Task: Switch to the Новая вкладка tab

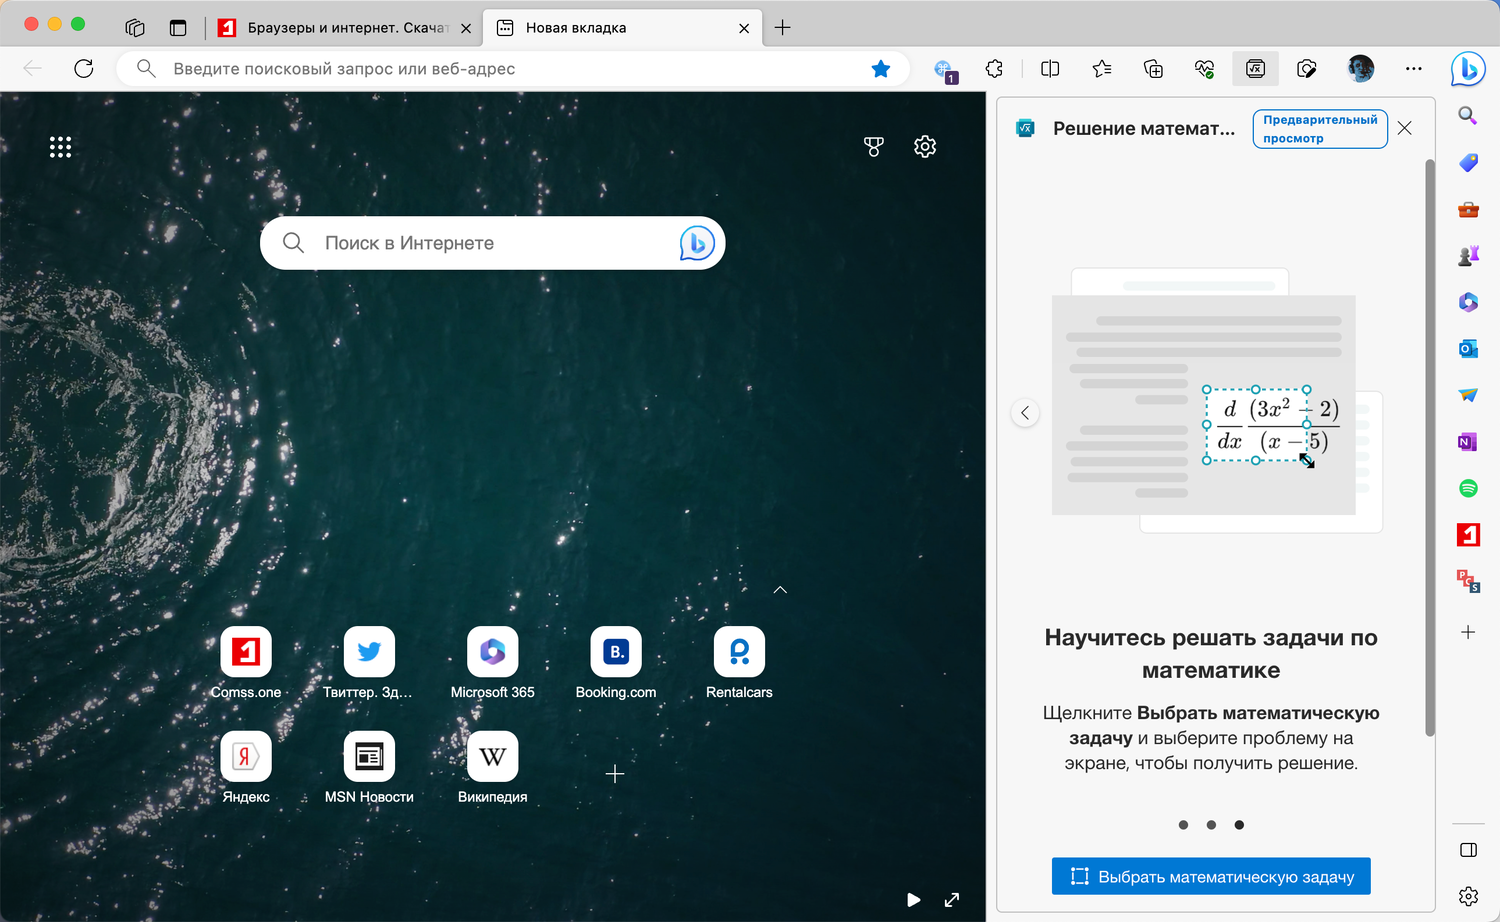Action: coord(622,28)
